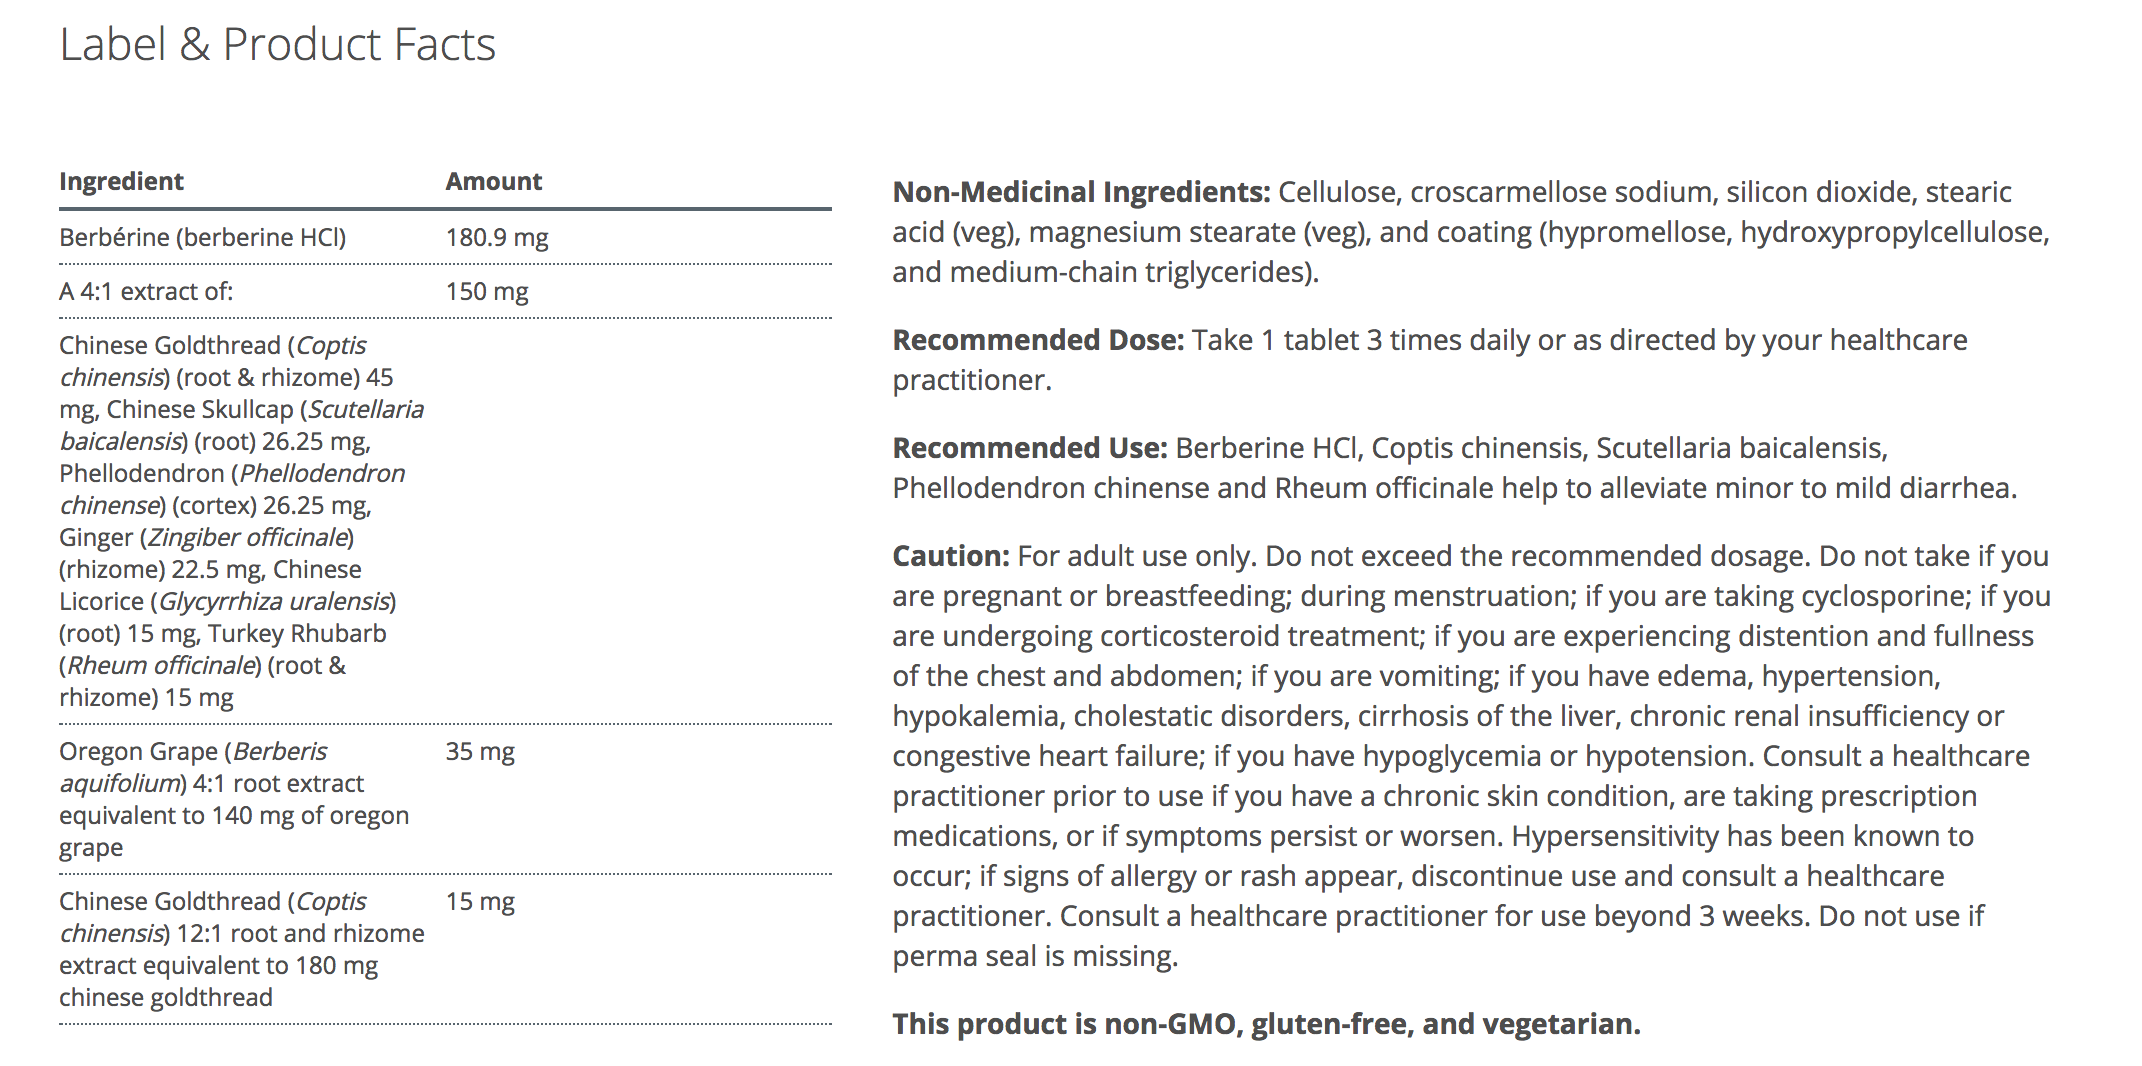Click the "Non-Medicinal Ingredients:" bold label
The height and width of the screenshot is (1066, 2142).
pyautogui.click(x=1080, y=192)
